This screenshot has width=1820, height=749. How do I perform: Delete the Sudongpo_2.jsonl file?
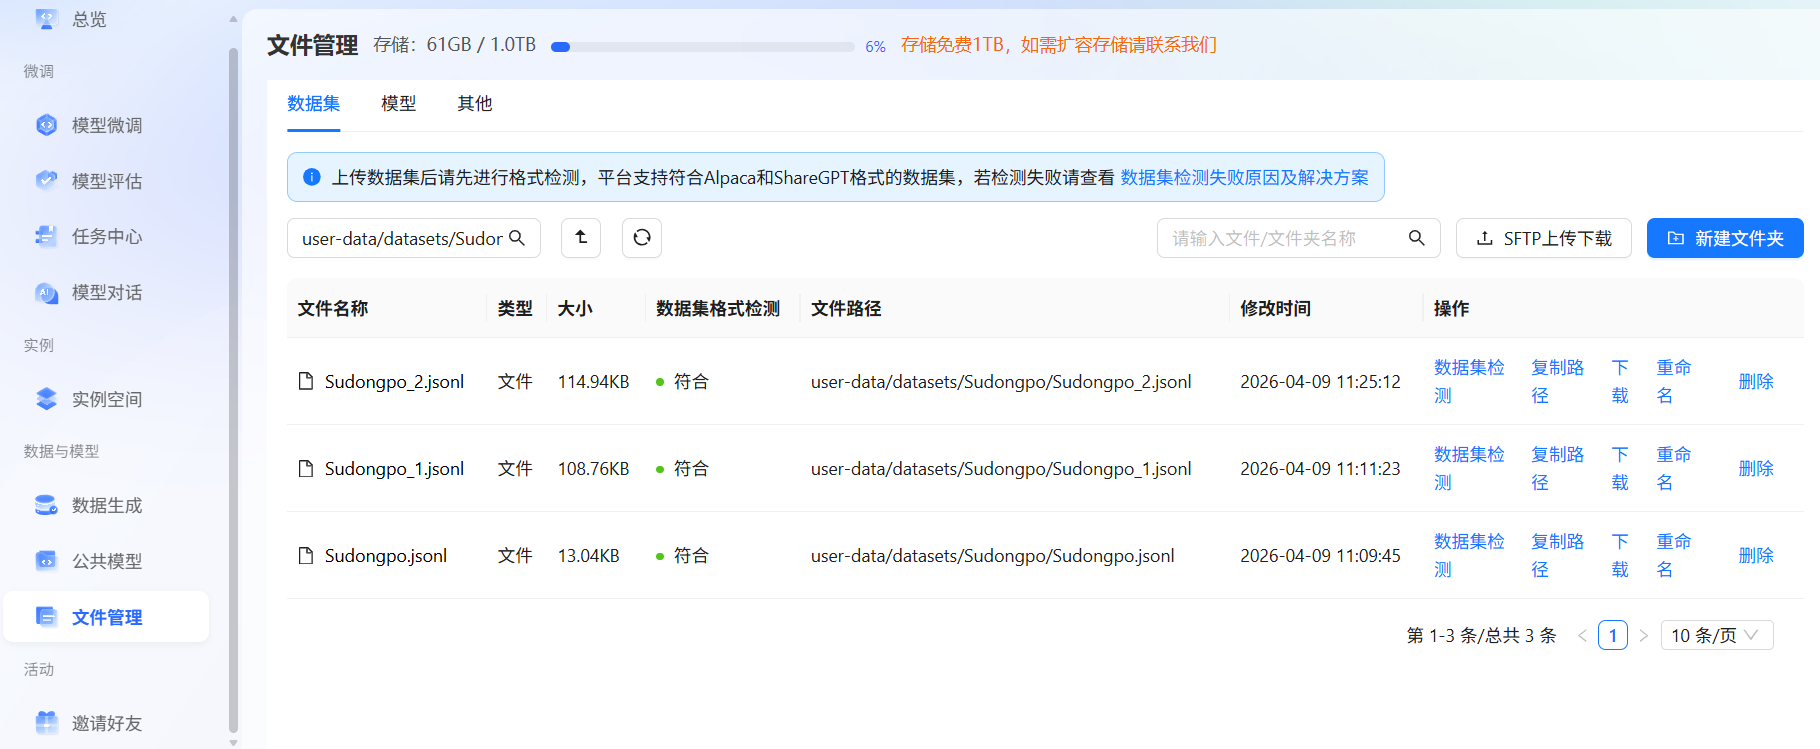1755,381
